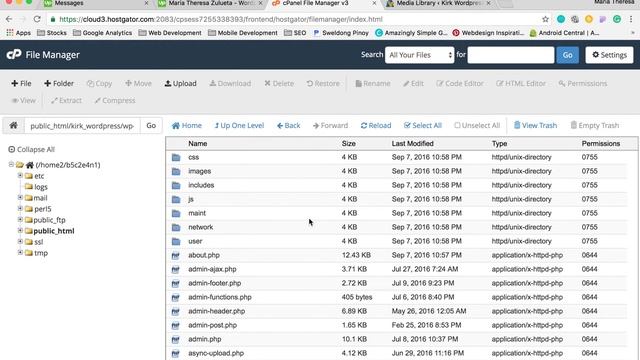Expand the tmp folder in the tree
The image size is (640, 360).
[x=20, y=253]
